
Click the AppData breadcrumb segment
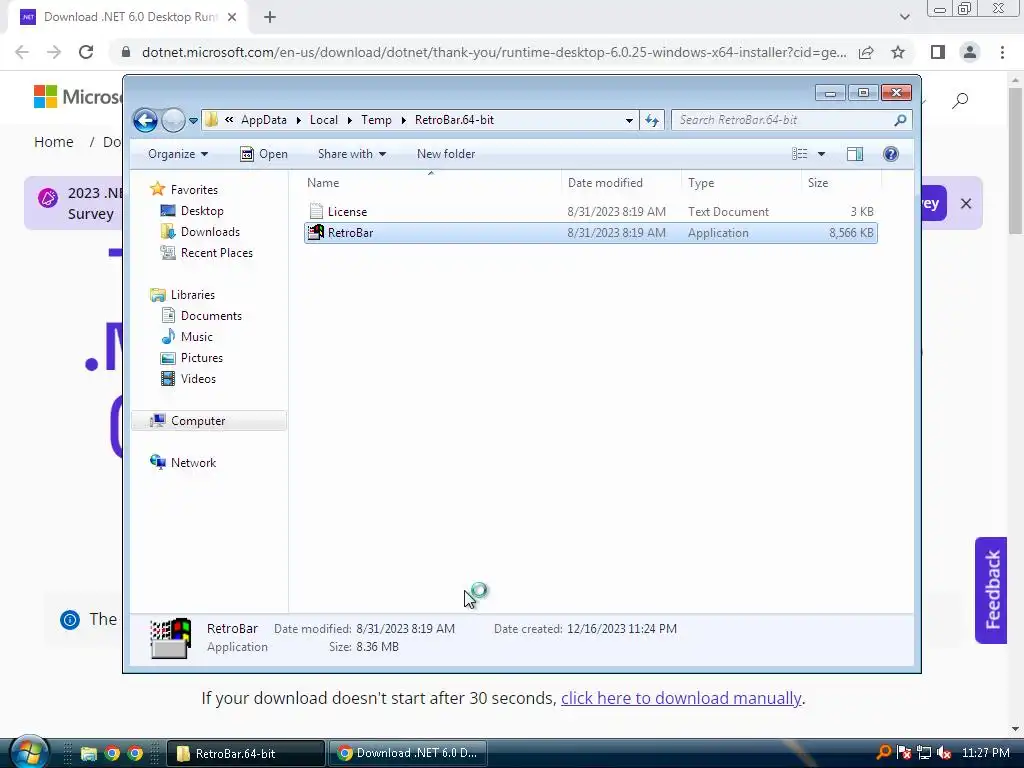(264, 120)
